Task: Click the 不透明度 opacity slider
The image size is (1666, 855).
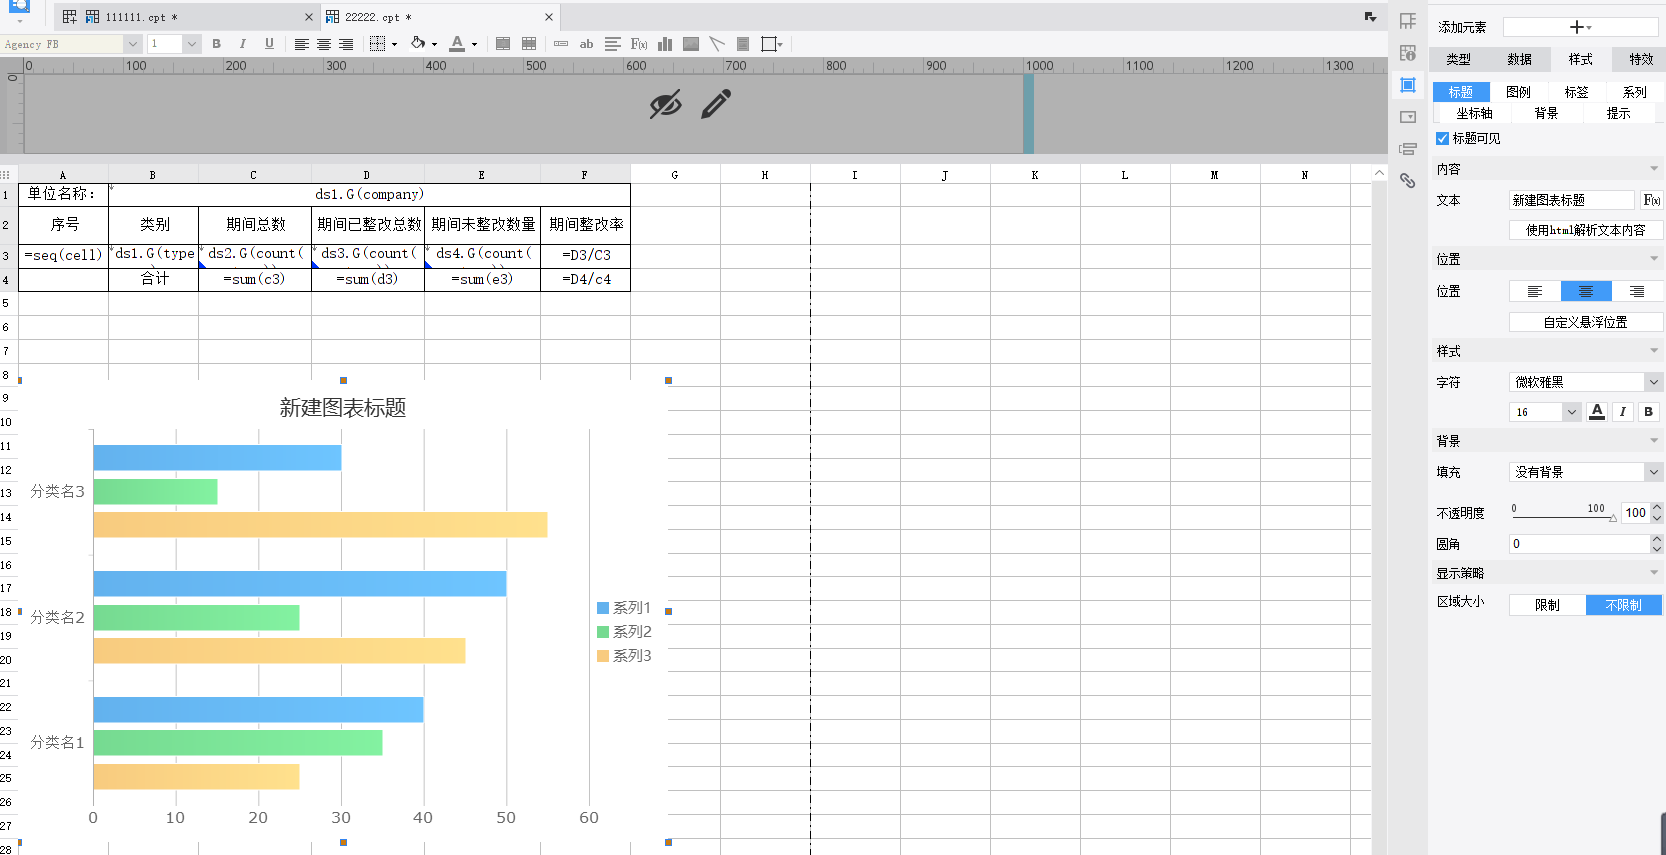Action: coord(1563,516)
